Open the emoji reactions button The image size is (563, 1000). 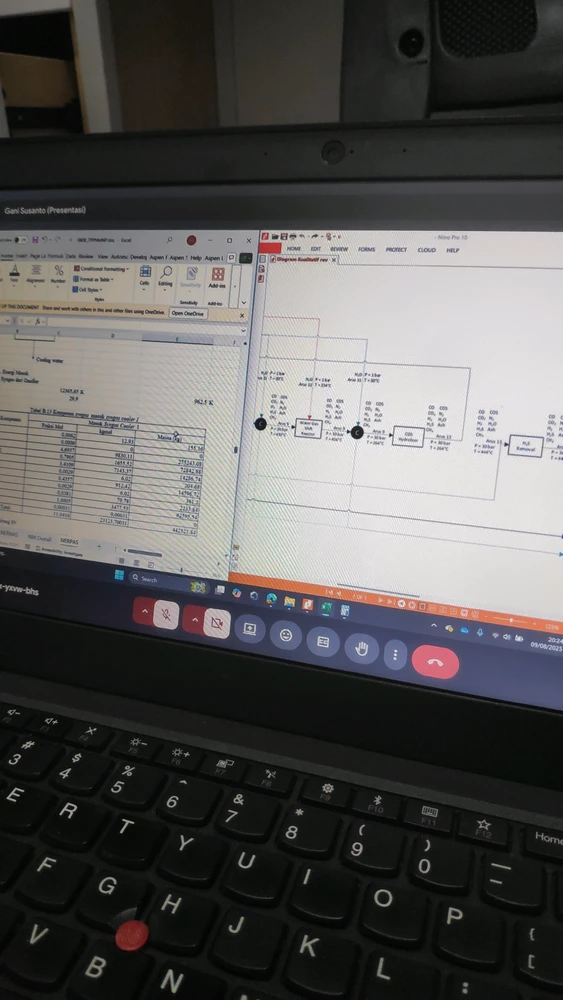coord(286,635)
